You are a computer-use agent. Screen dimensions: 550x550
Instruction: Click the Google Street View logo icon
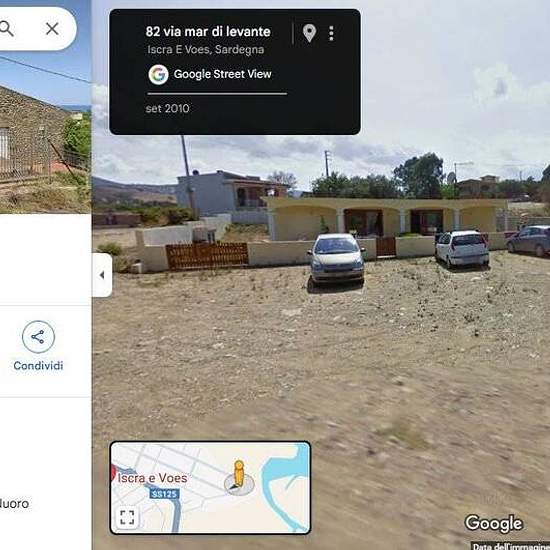coord(158,74)
